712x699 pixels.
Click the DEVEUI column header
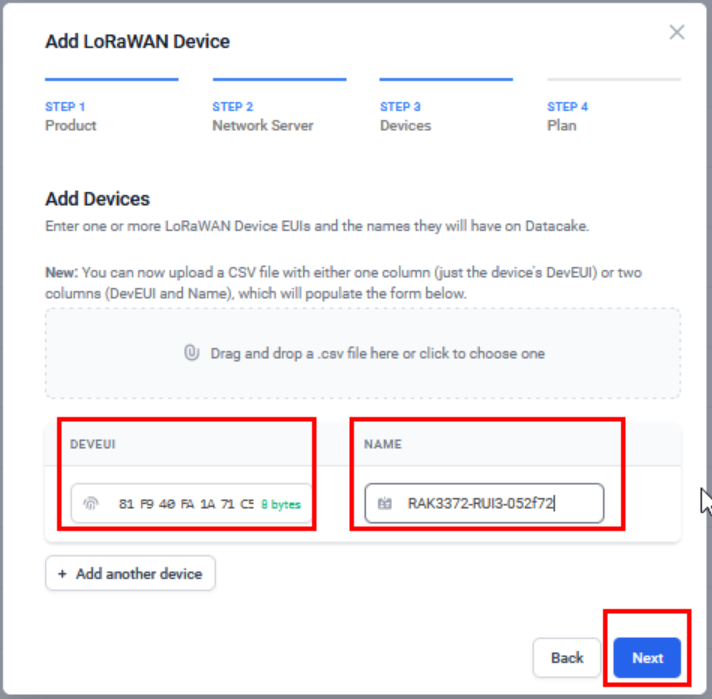93,444
